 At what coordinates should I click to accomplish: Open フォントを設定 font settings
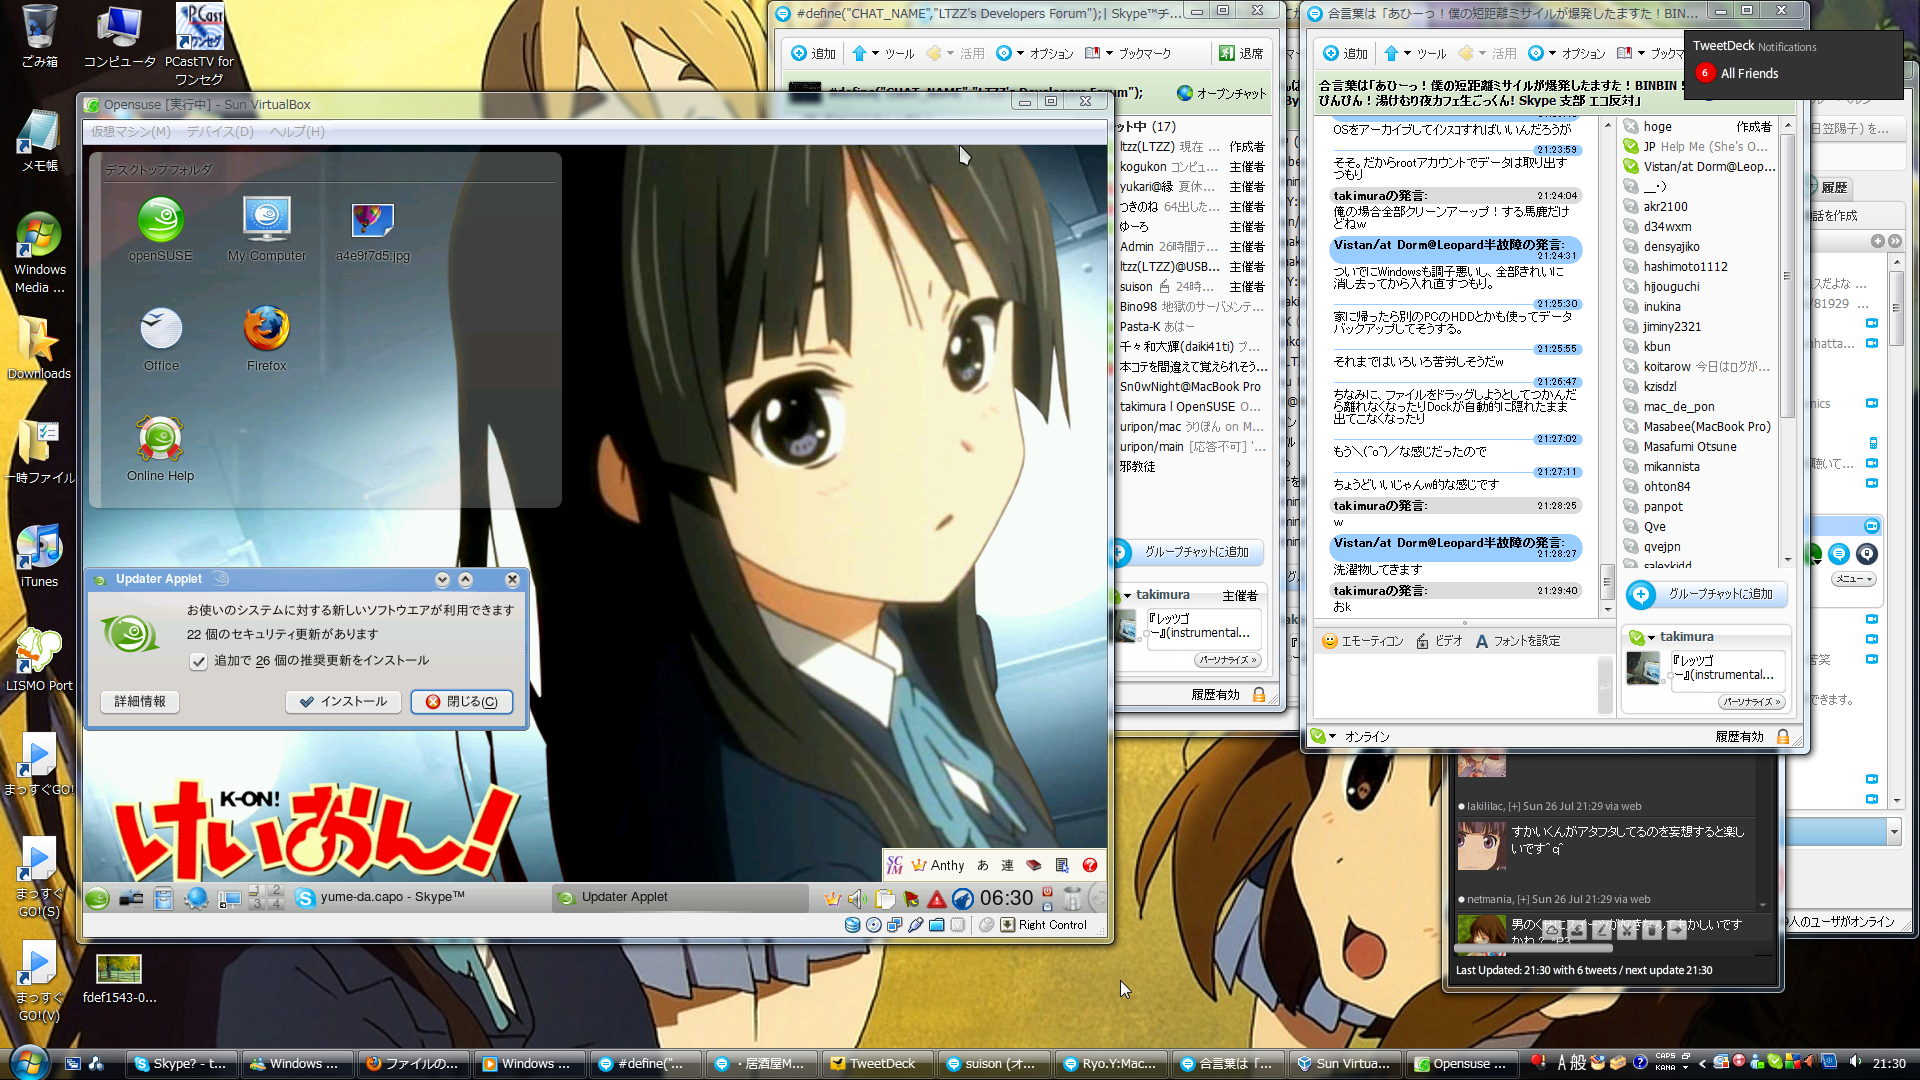[1517, 641]
